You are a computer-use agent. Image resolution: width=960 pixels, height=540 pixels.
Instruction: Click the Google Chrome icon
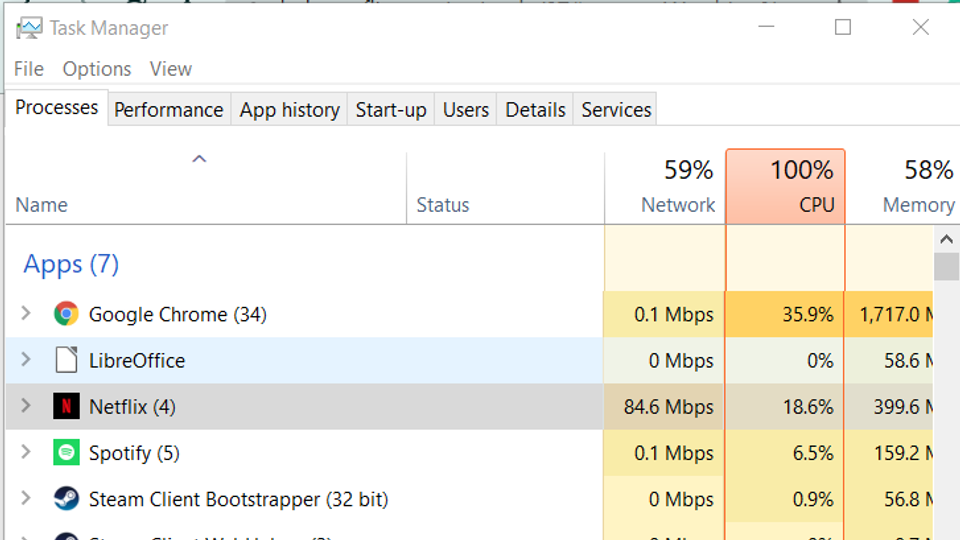66,314
